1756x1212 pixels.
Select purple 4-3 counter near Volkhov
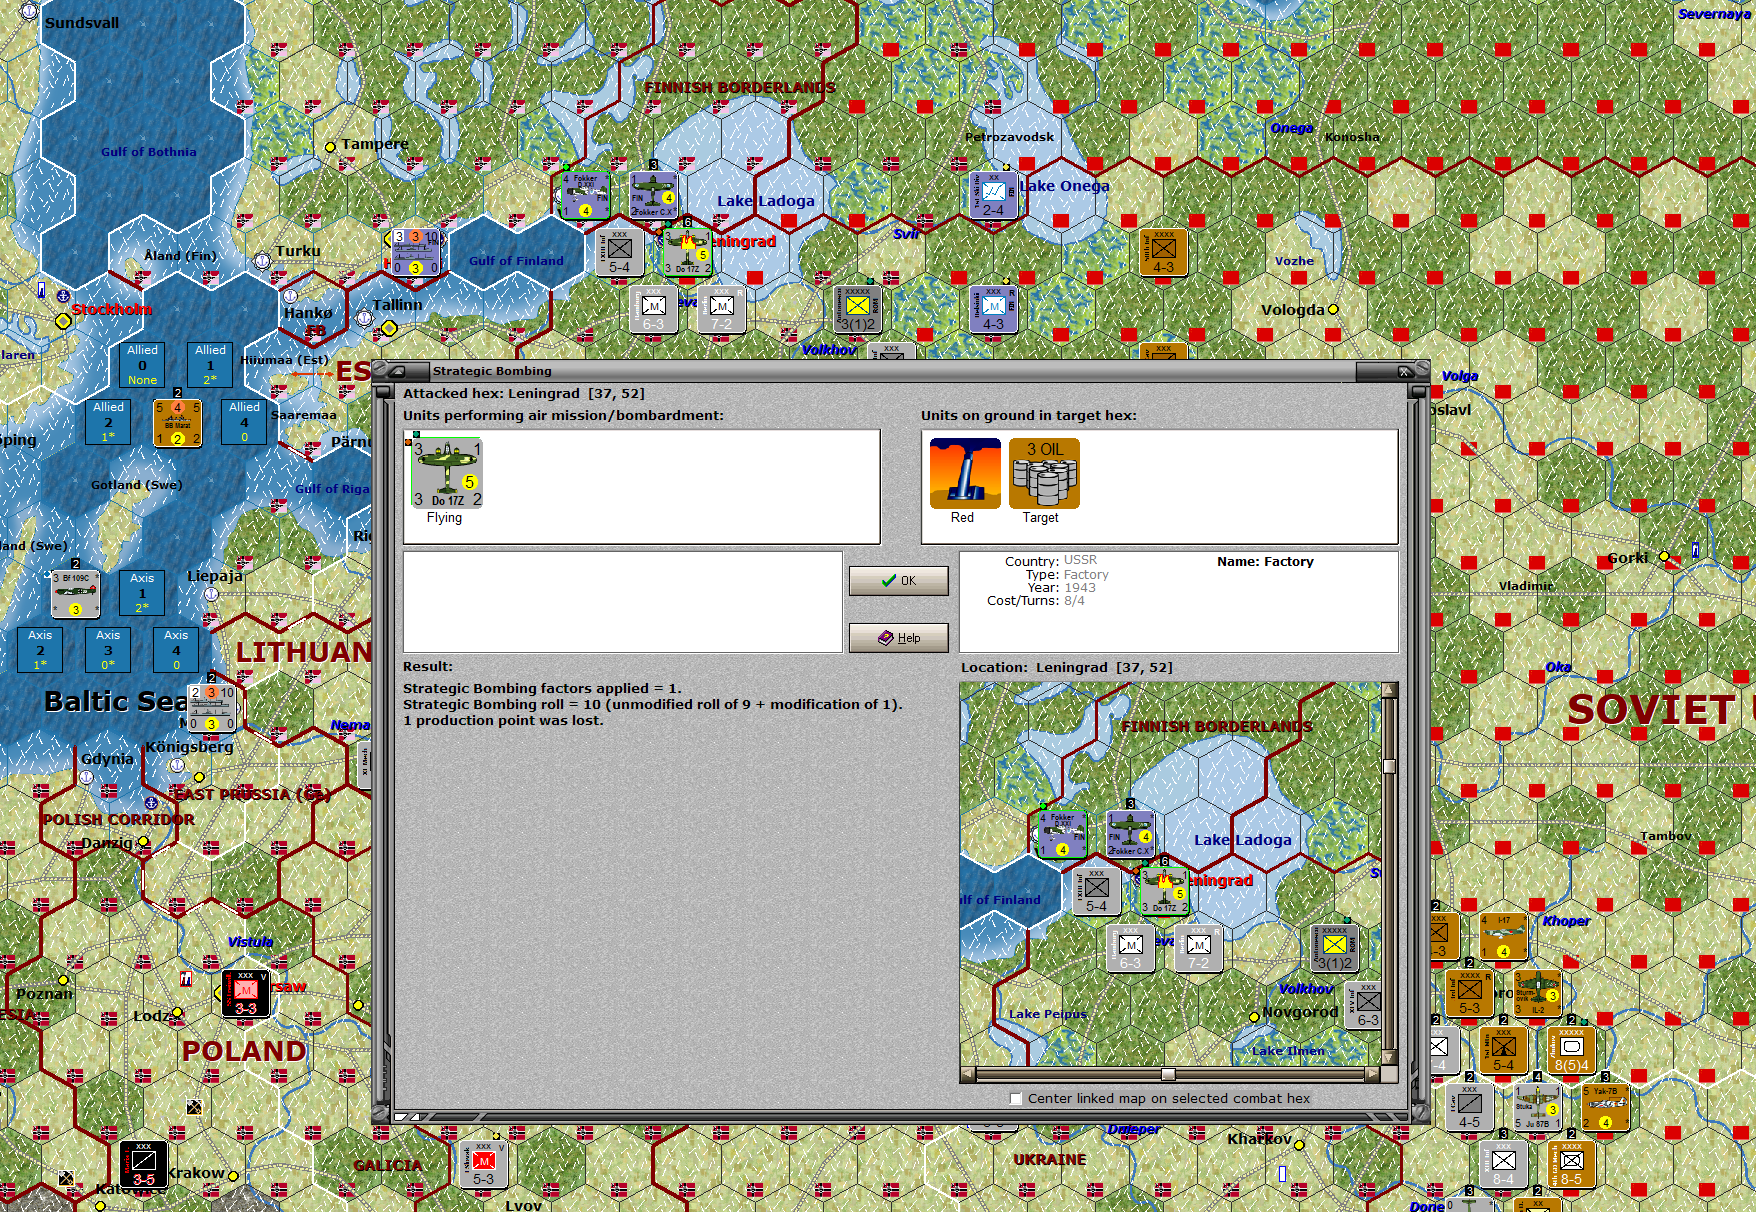coord(994,310)
